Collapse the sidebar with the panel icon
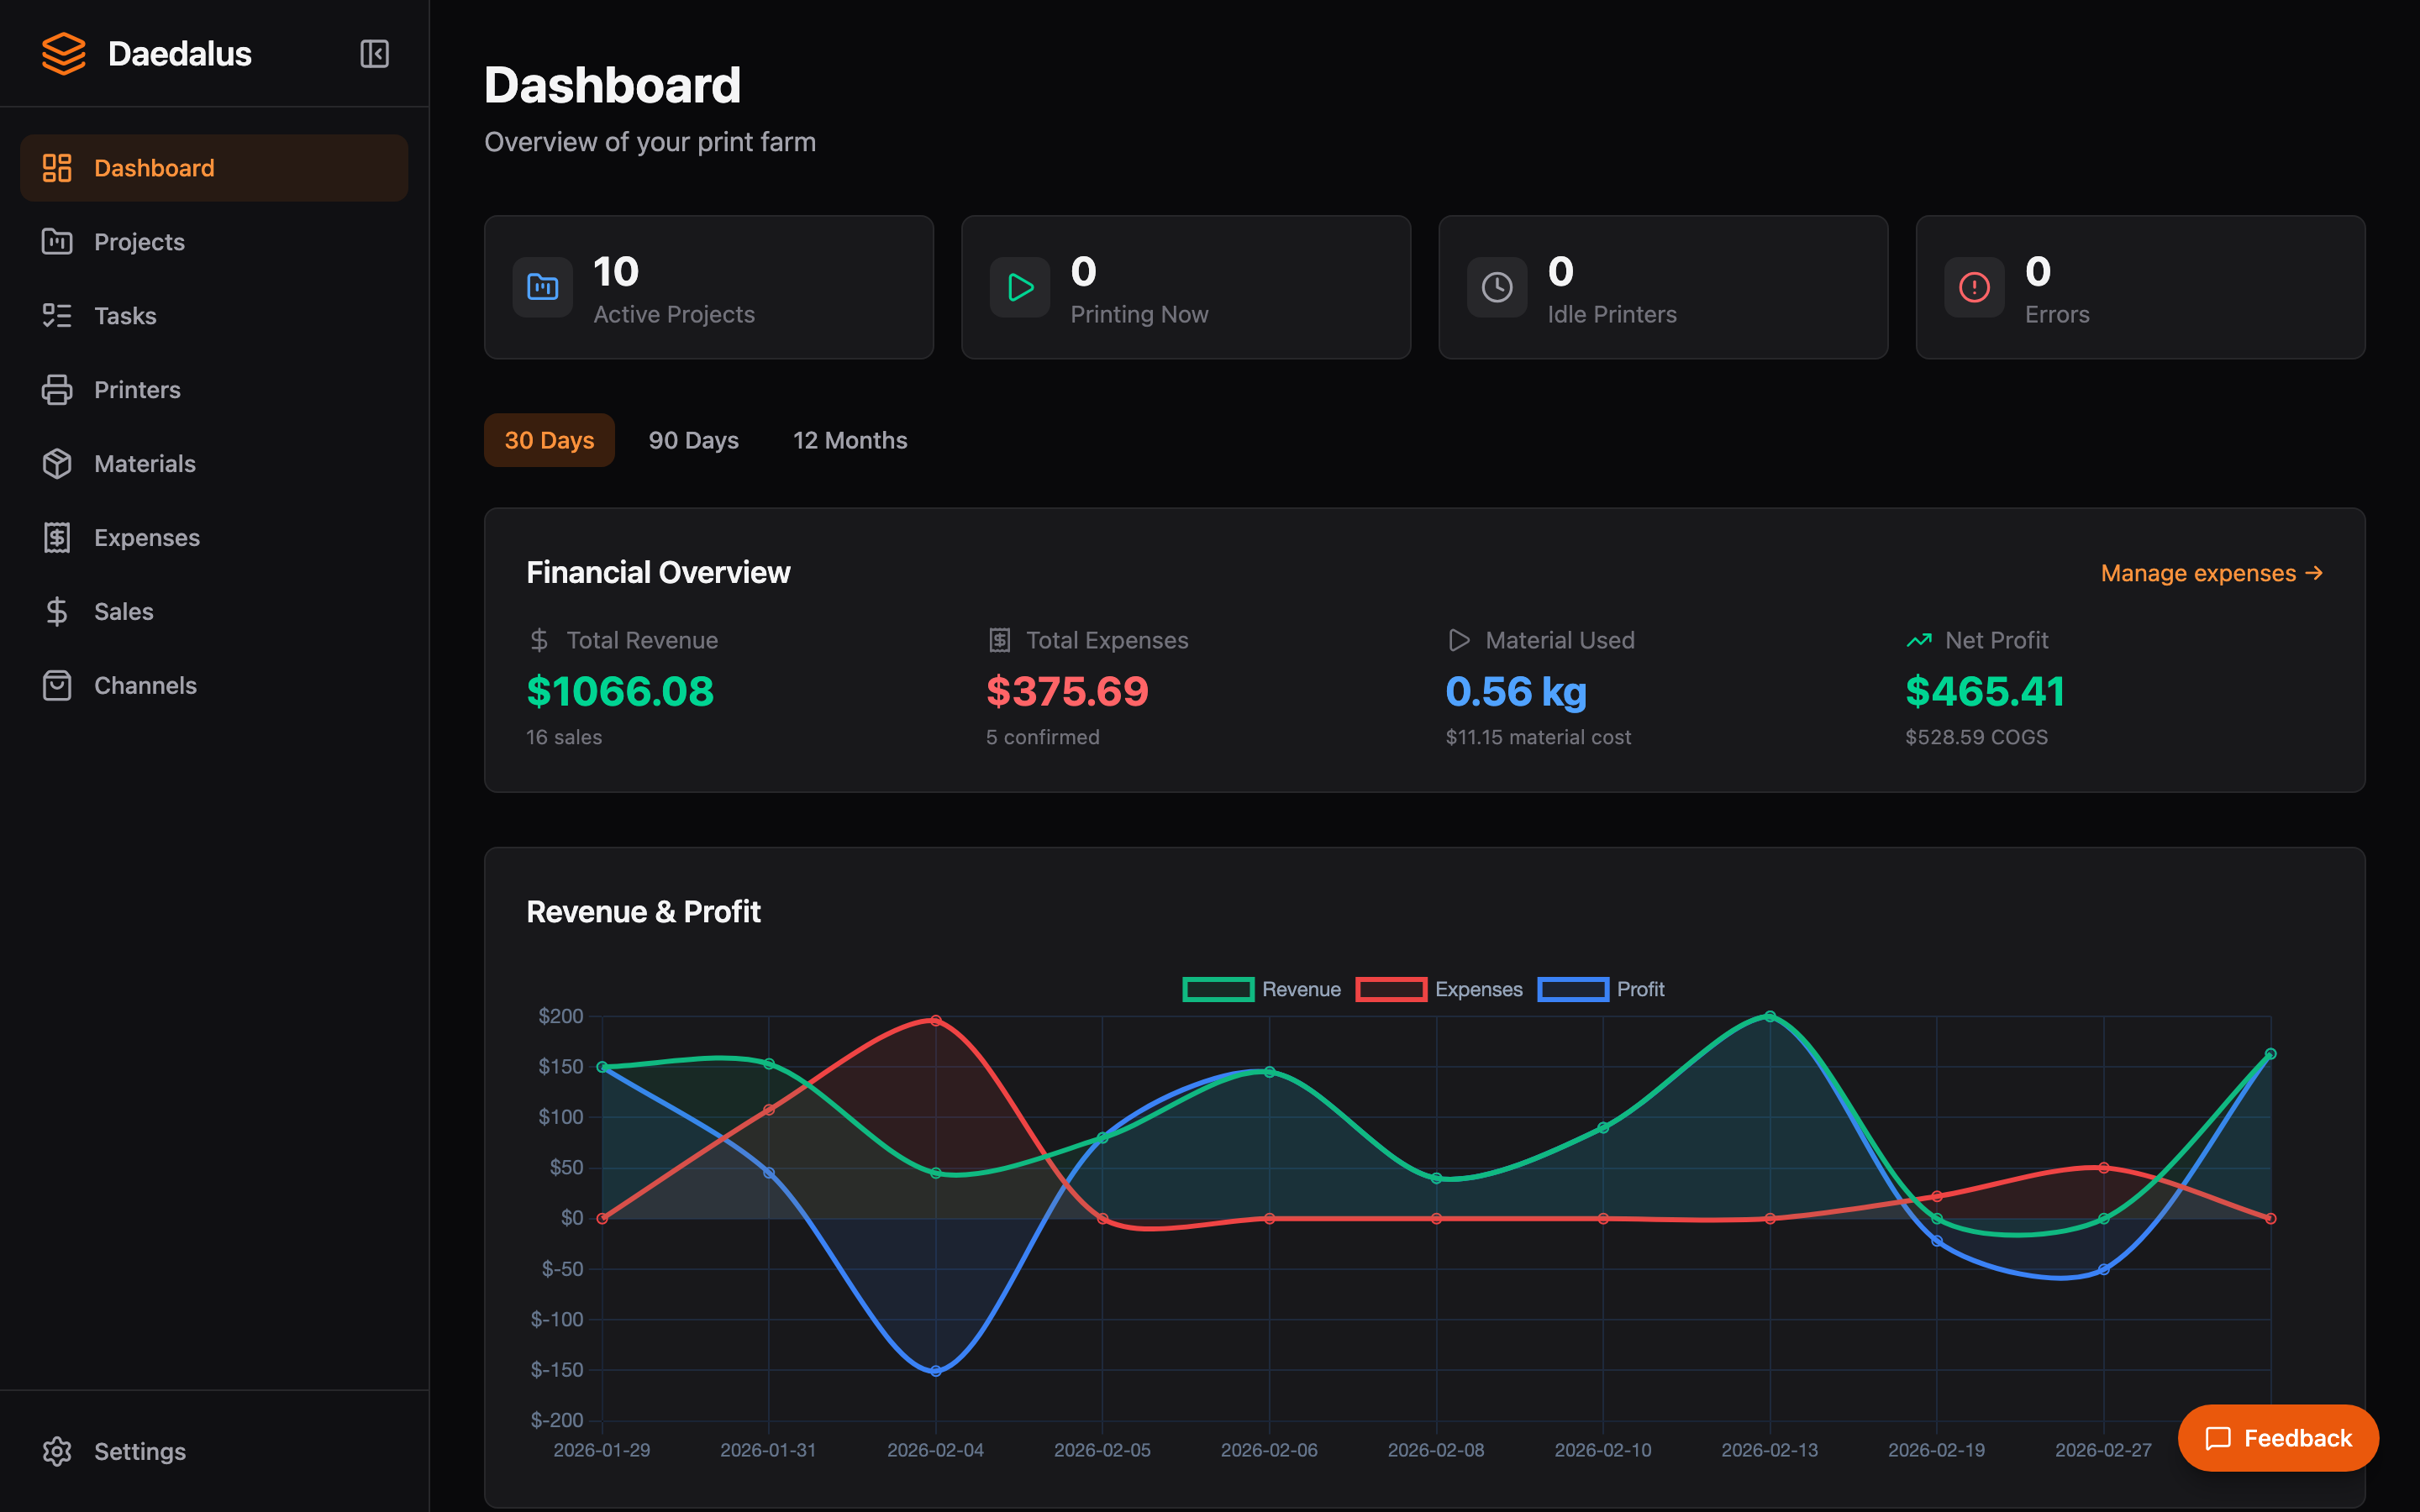This screenshot has width=2420, height=1512. (374, 54)
